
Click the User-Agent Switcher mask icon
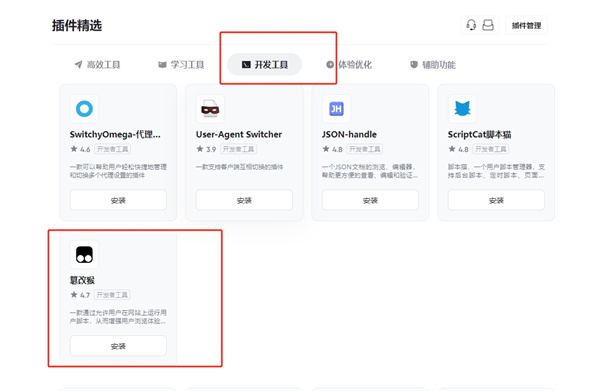[x=210, y=109]
